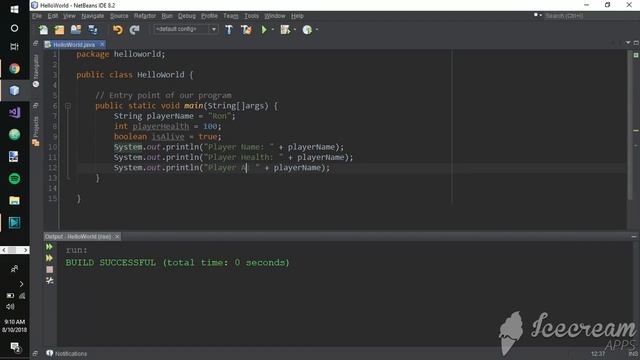The width and height of the screenshot is (640, 360).
Task: Open the Source menu
Action: 119,16
